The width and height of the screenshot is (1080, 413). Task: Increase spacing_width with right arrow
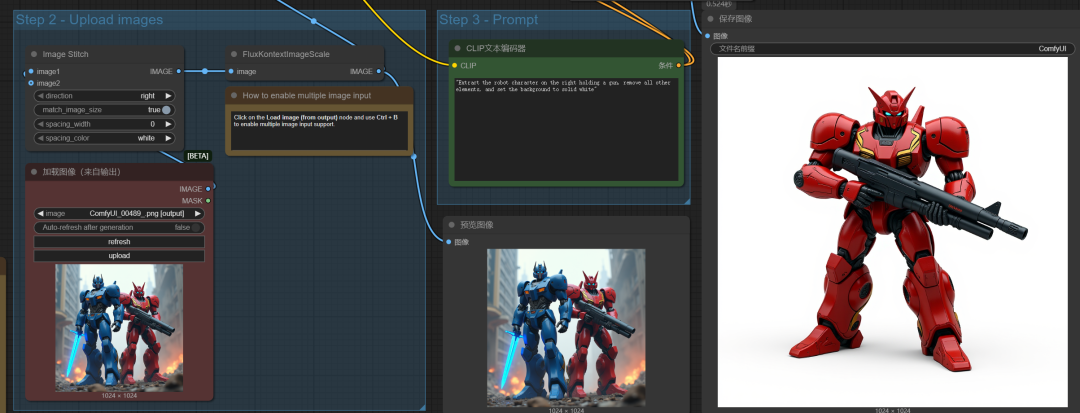pyautogui.click(x=167, y=125)
